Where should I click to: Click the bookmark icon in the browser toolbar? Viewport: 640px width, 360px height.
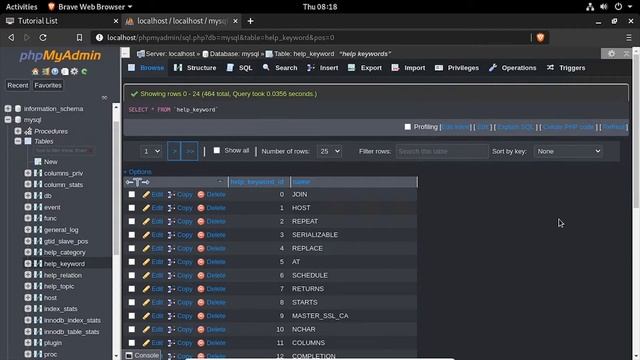(x=79, y=38)
